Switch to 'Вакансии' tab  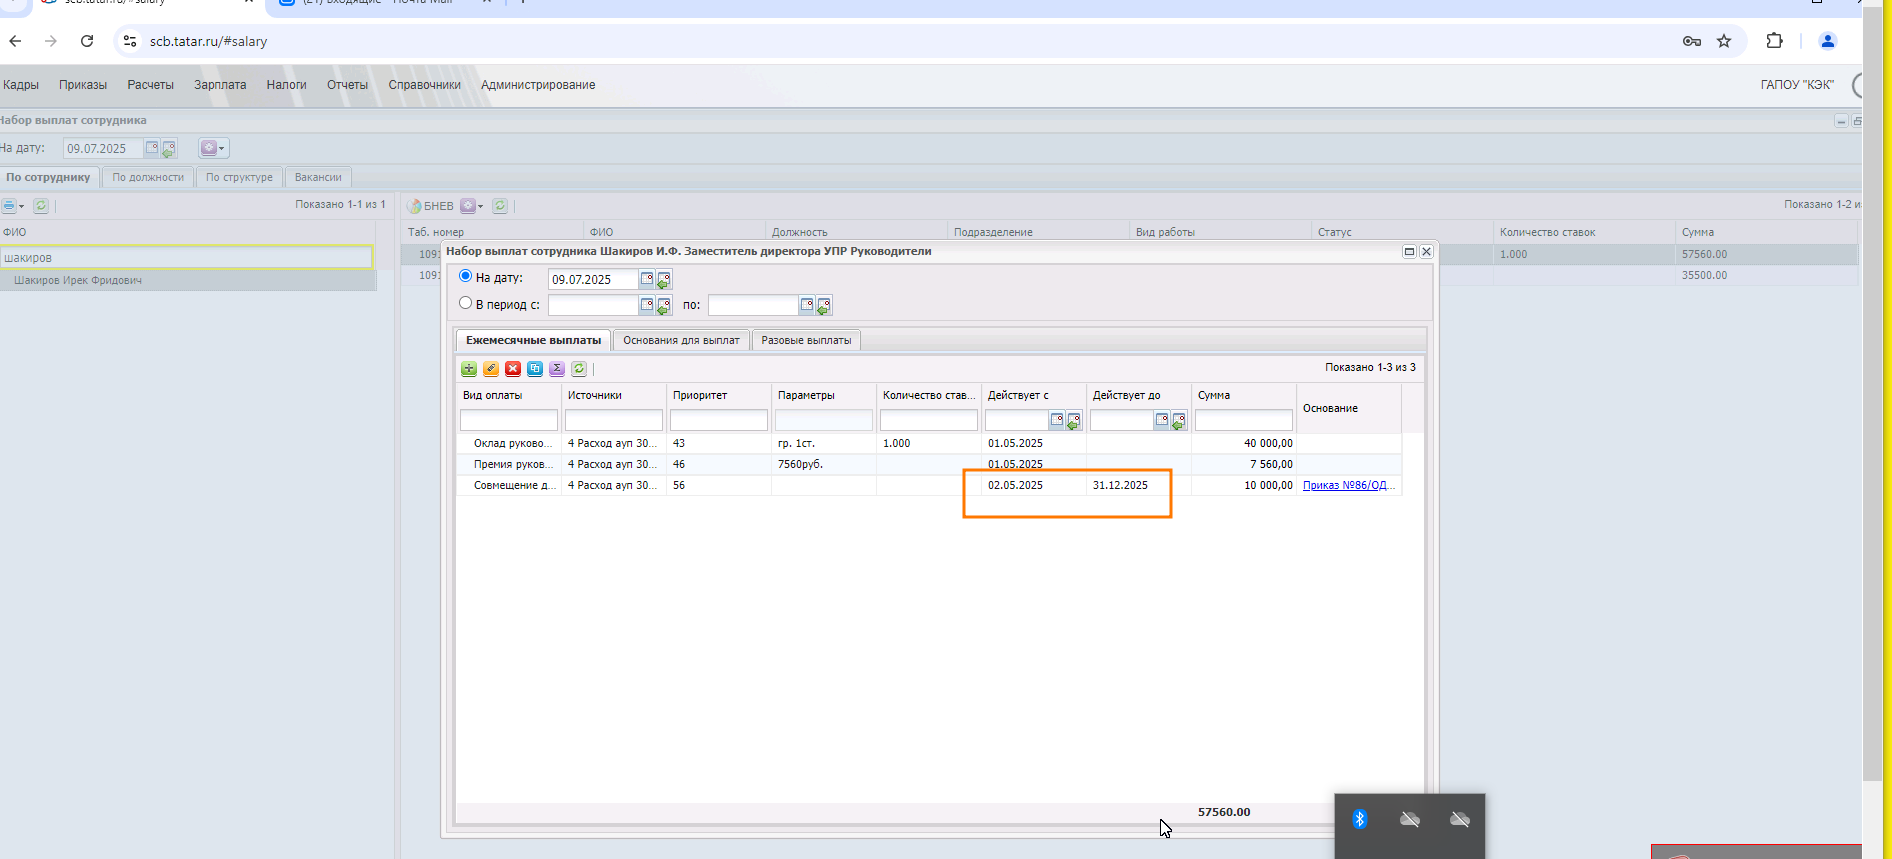point(318,177)
